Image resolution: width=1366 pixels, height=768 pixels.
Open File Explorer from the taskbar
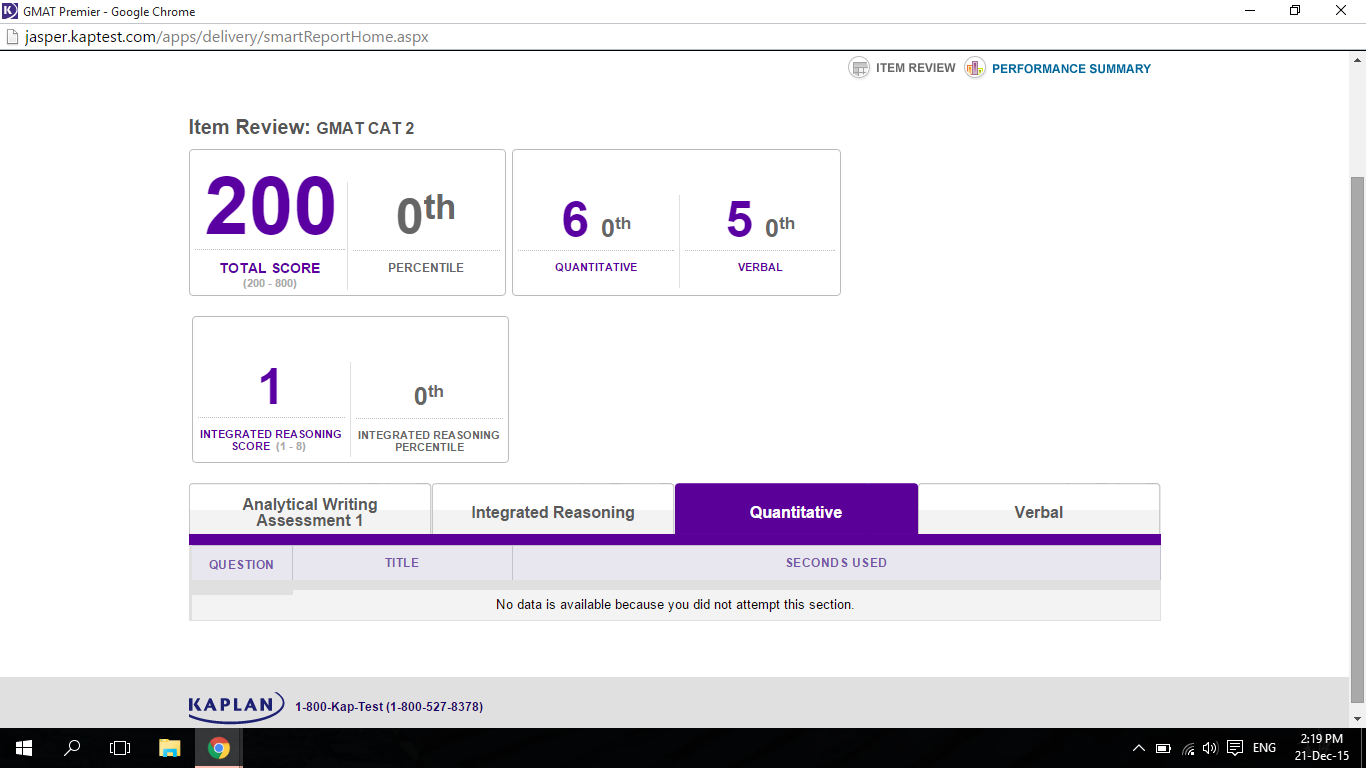pos(169,747)
